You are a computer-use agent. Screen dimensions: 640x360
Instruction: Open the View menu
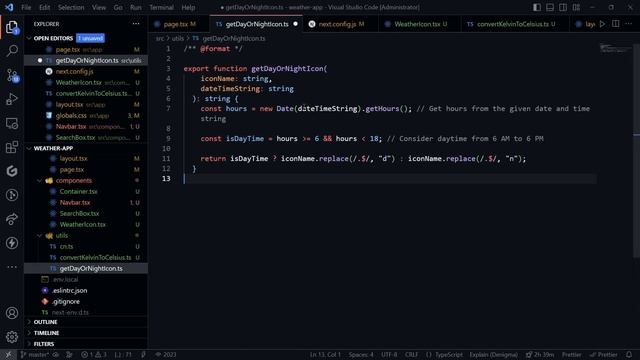click(x=99, y=7)
